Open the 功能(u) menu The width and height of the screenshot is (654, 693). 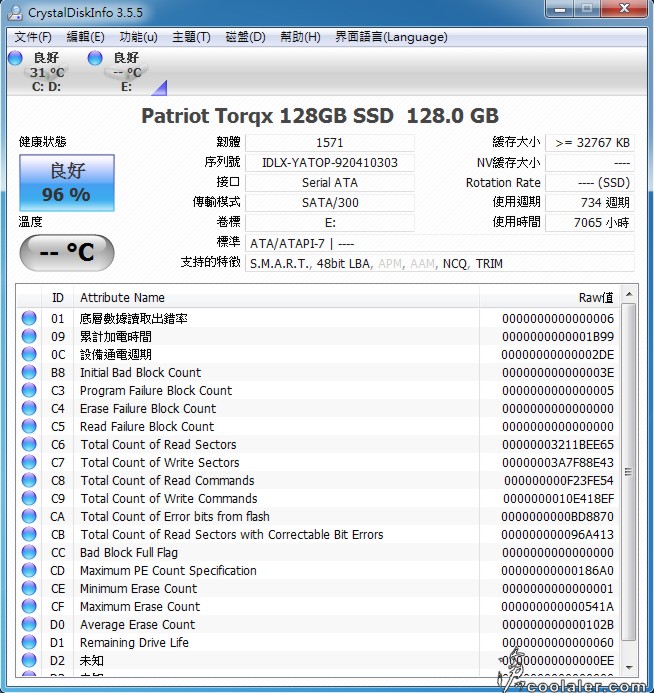click(138, 37)
